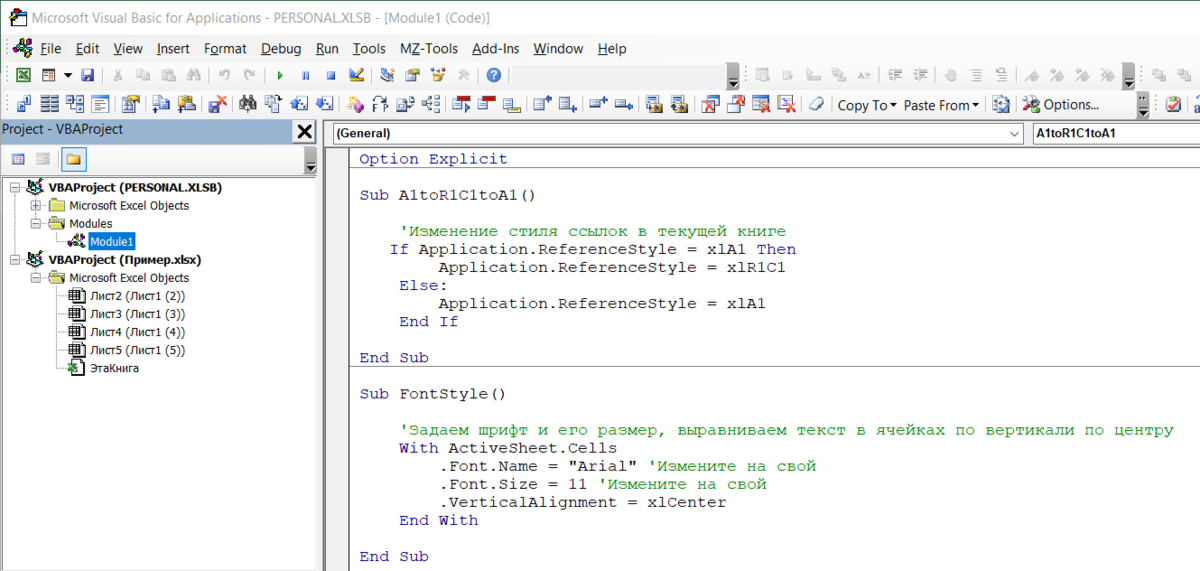The image size is (1200, 571).
Task: Open the Properties Window toolbar icon
Action: tap(411, 75)
